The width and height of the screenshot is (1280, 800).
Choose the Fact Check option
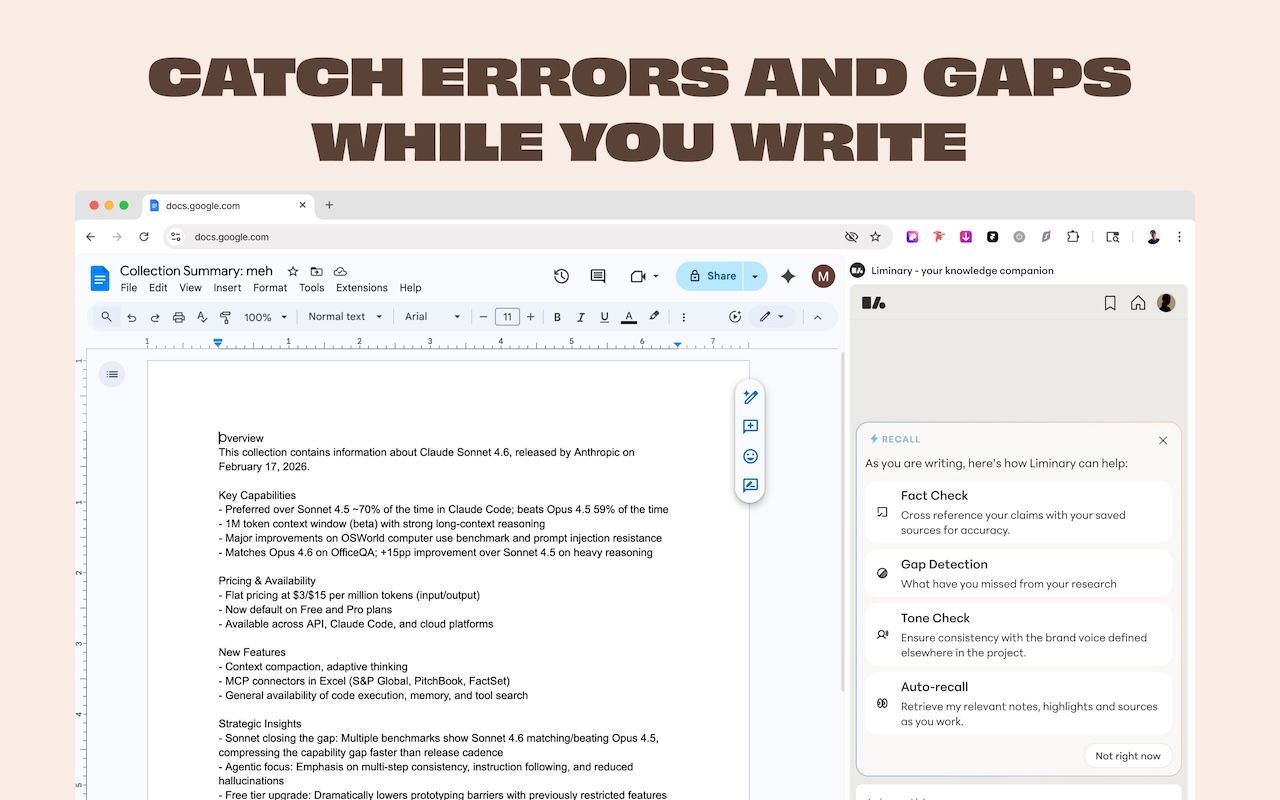pyautogui.click(x=1018, y=512)
